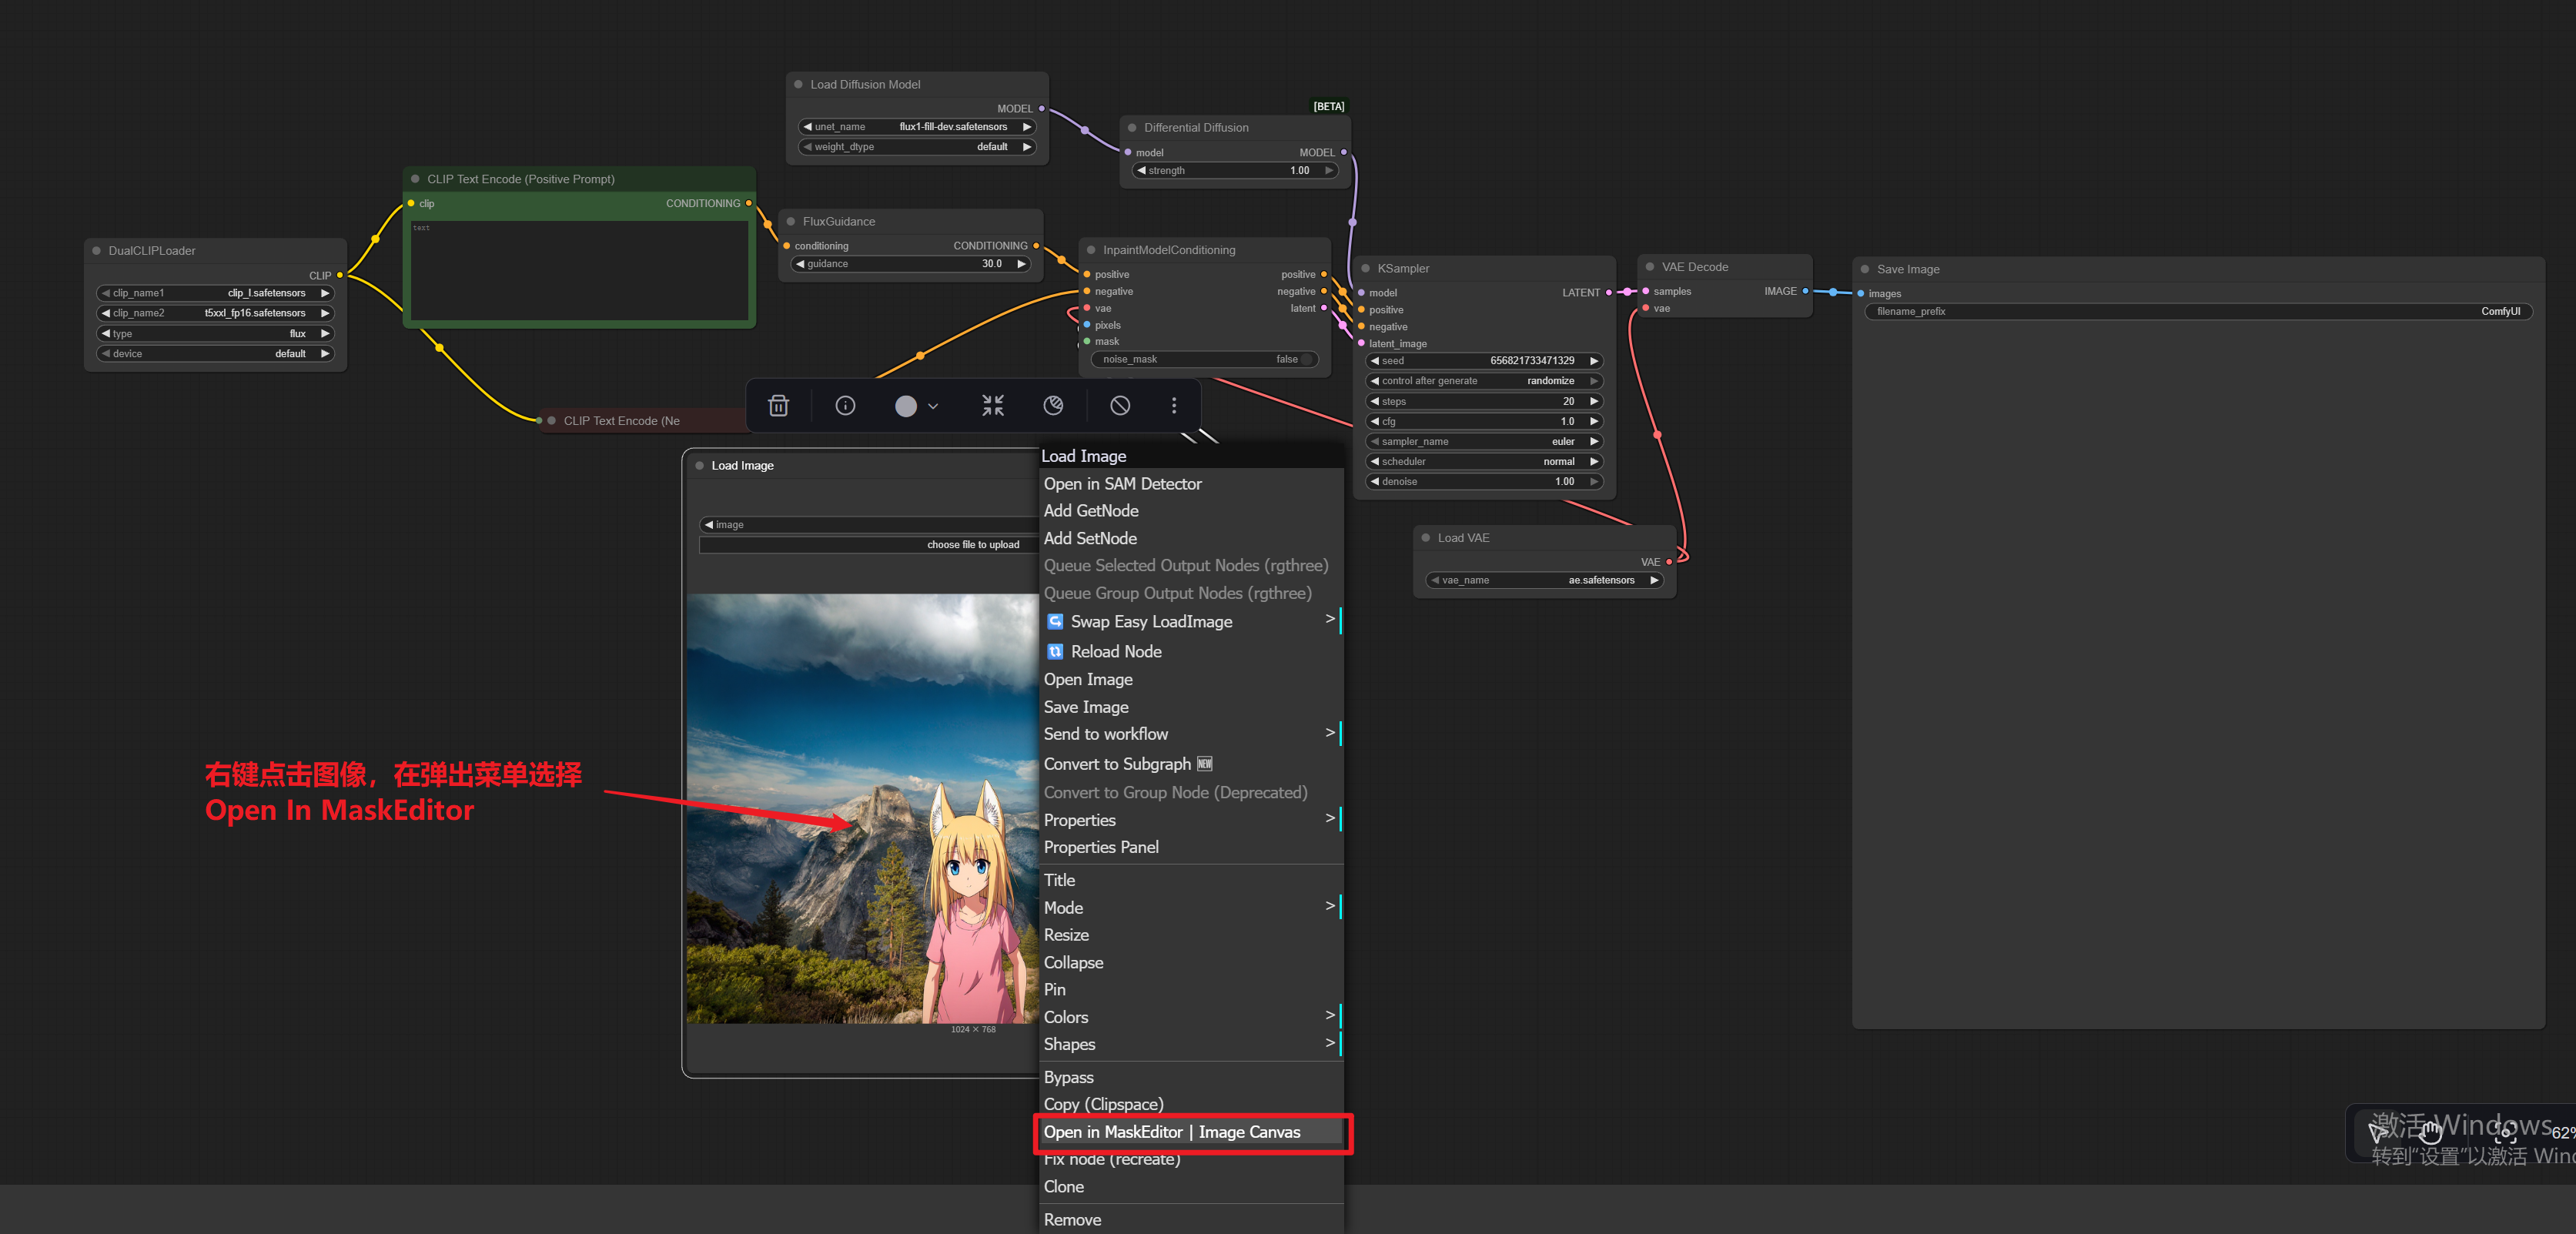Click the mask editor circle icon
2576x1234 pixels.
1053,405
